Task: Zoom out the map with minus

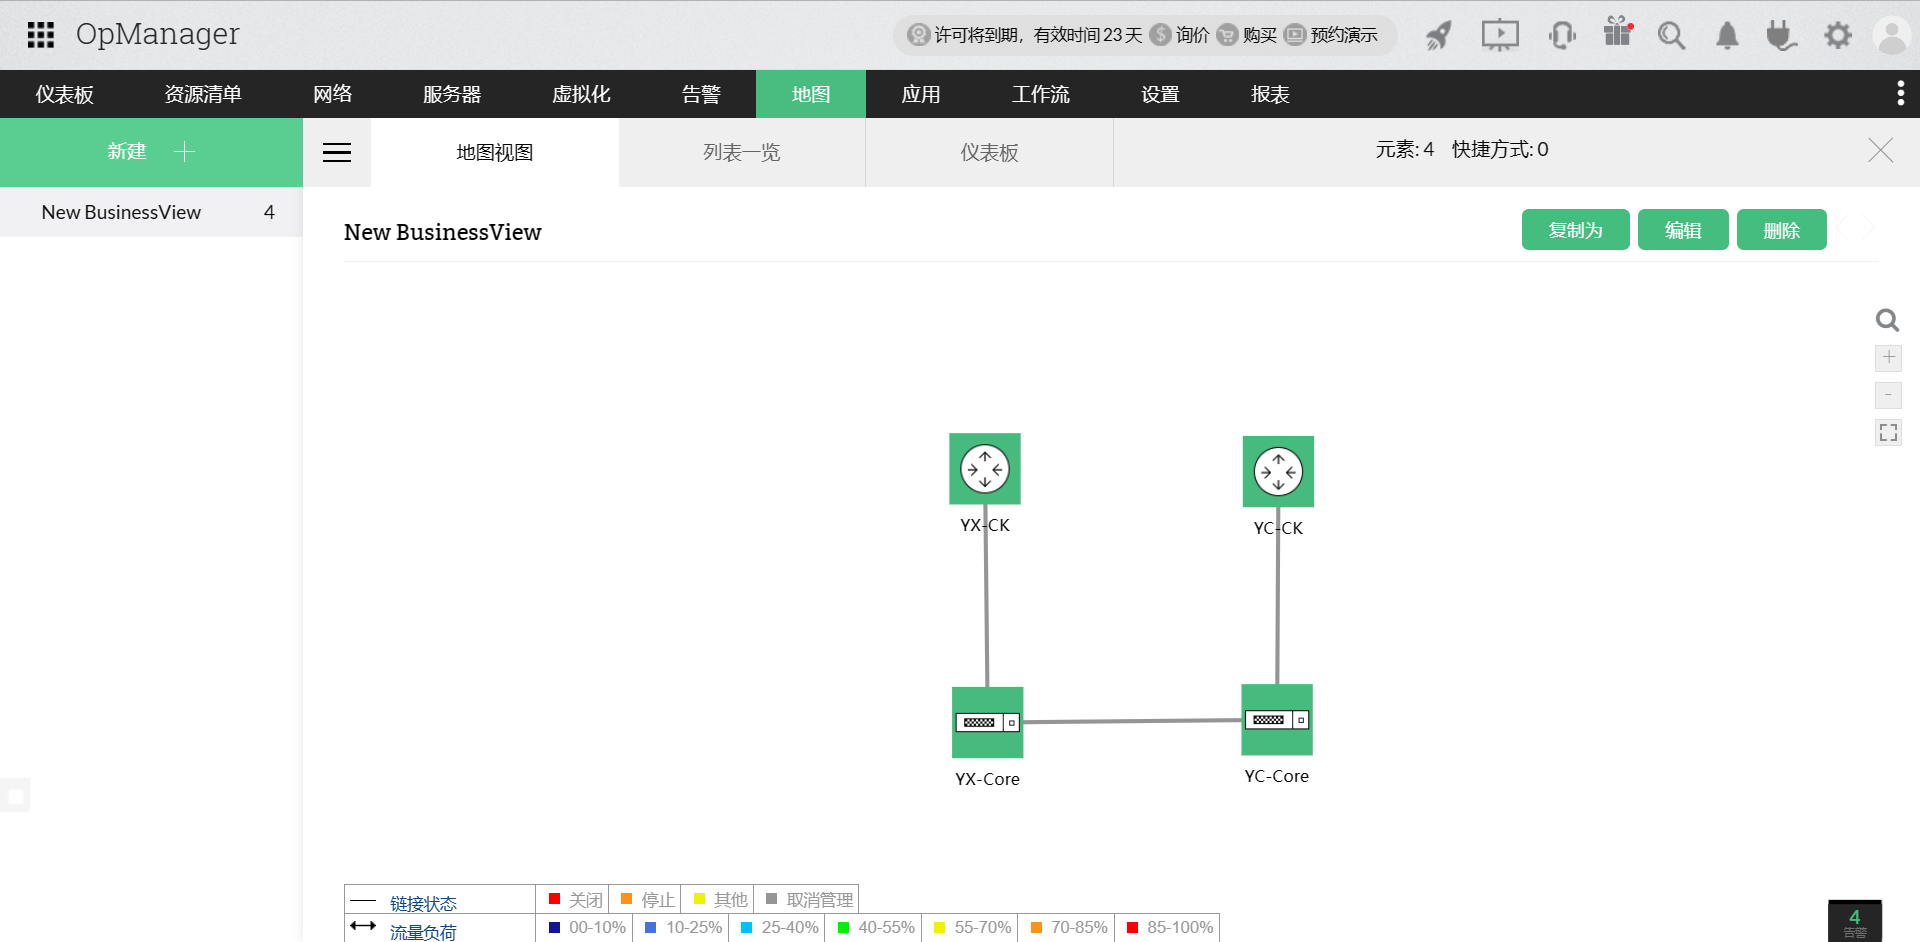Action: 1888,395
